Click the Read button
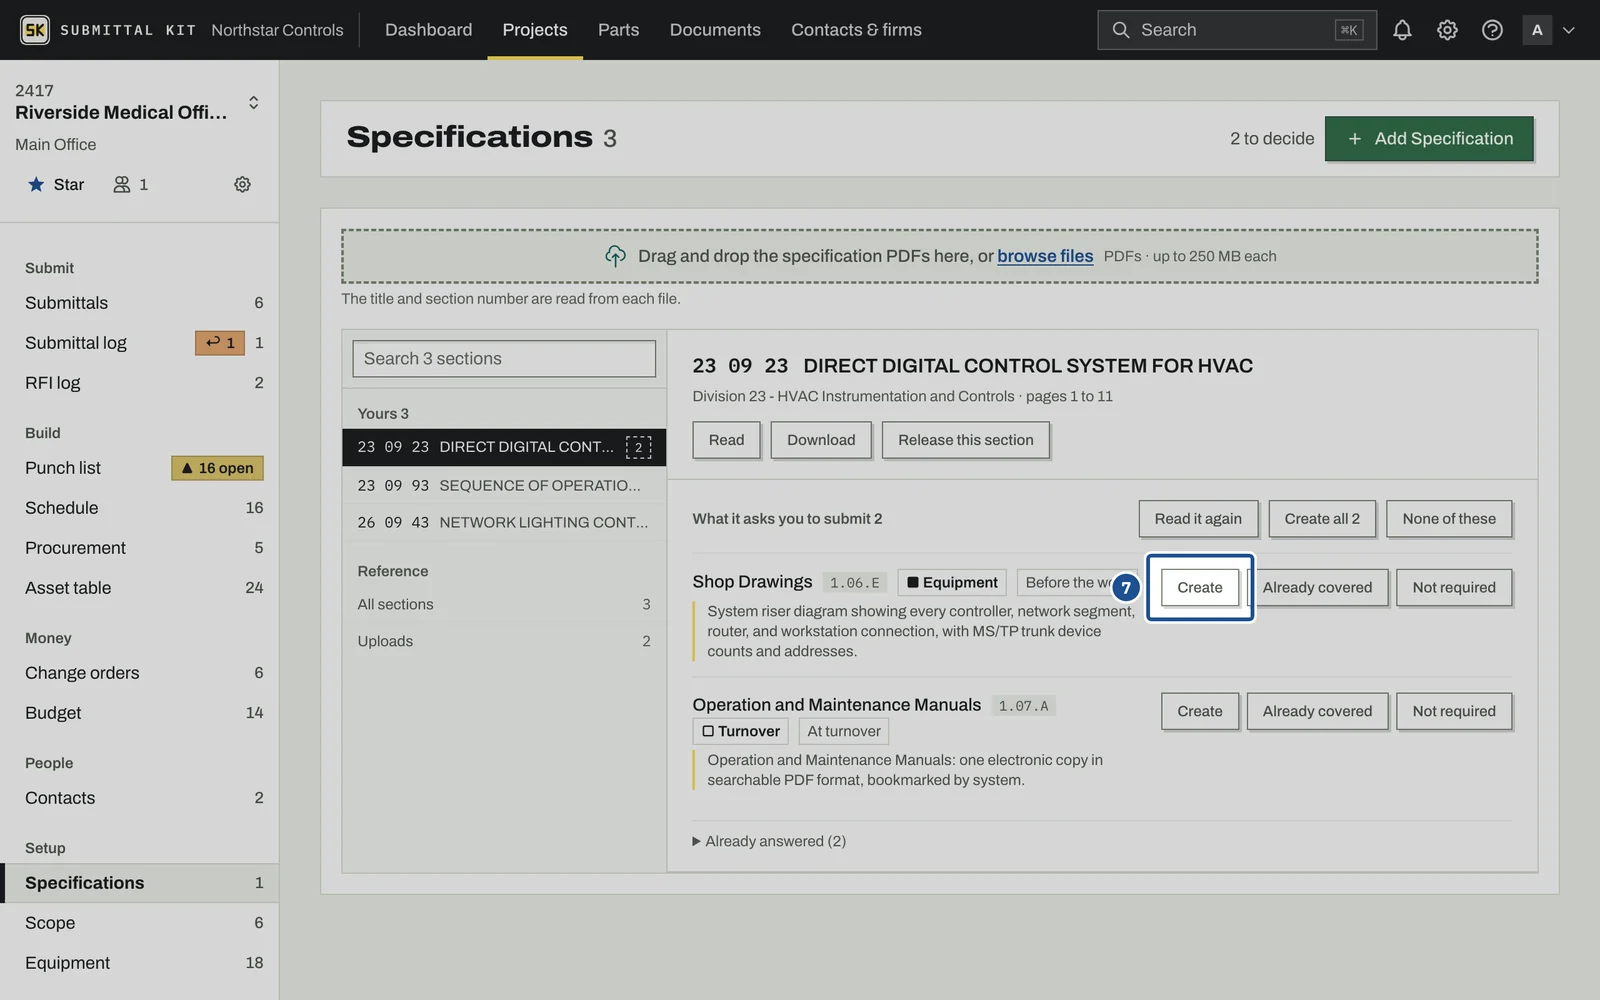Image resolution: width=1600 pixels, height=1000 pixels. point(726,440)
